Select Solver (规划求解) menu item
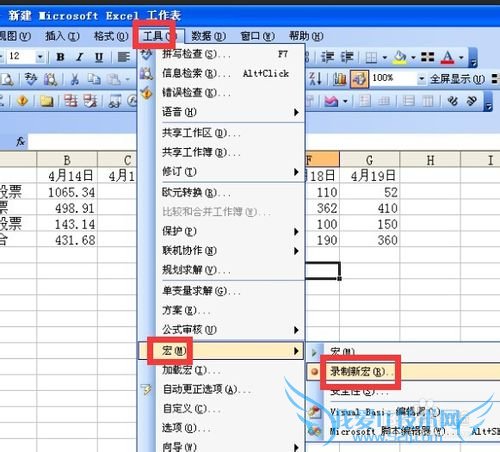500x452 pixels. click(222, 270)
